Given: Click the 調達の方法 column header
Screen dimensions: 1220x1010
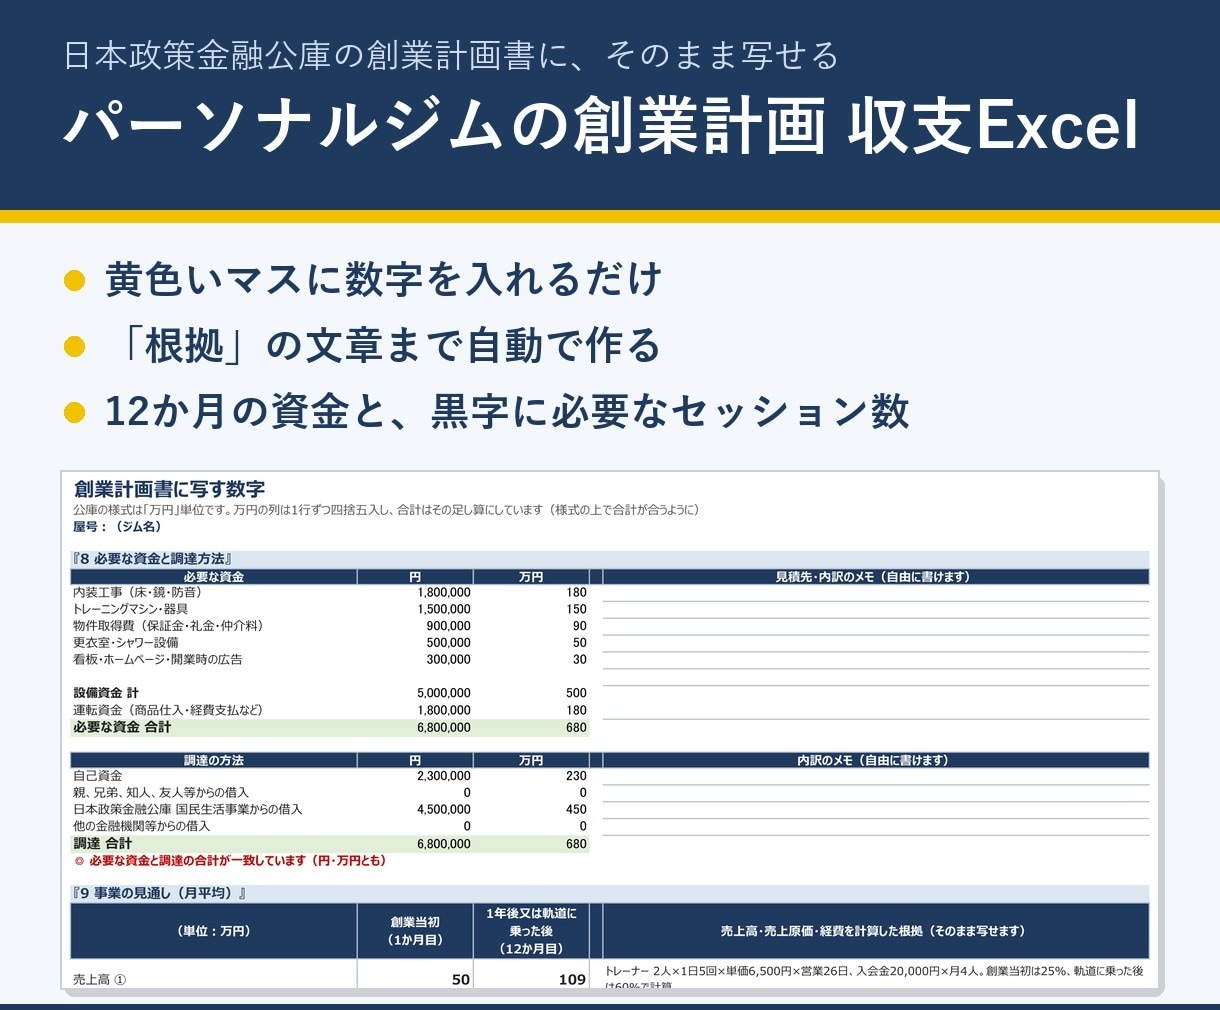Looking at the screenshot, I should click(214, 761).
